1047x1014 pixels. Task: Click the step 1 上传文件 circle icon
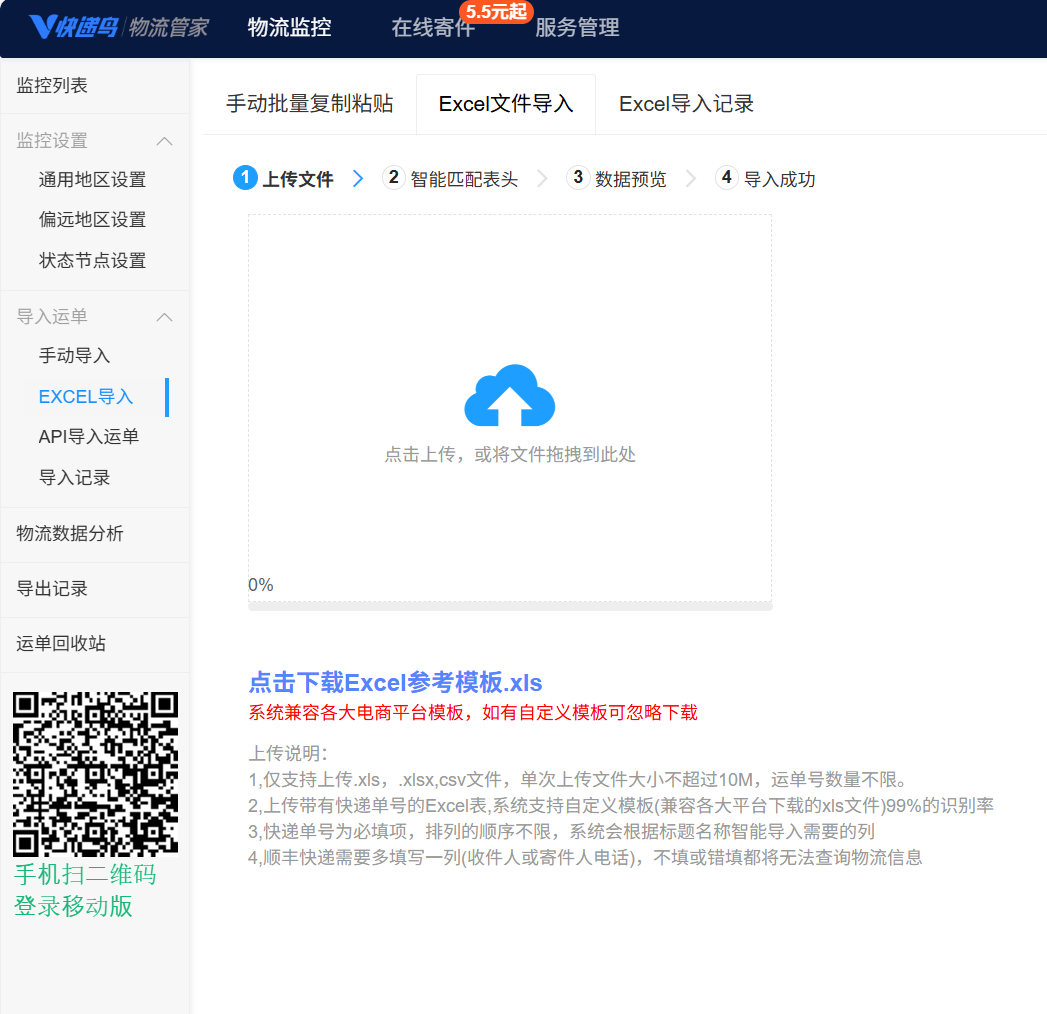point(245,178)
